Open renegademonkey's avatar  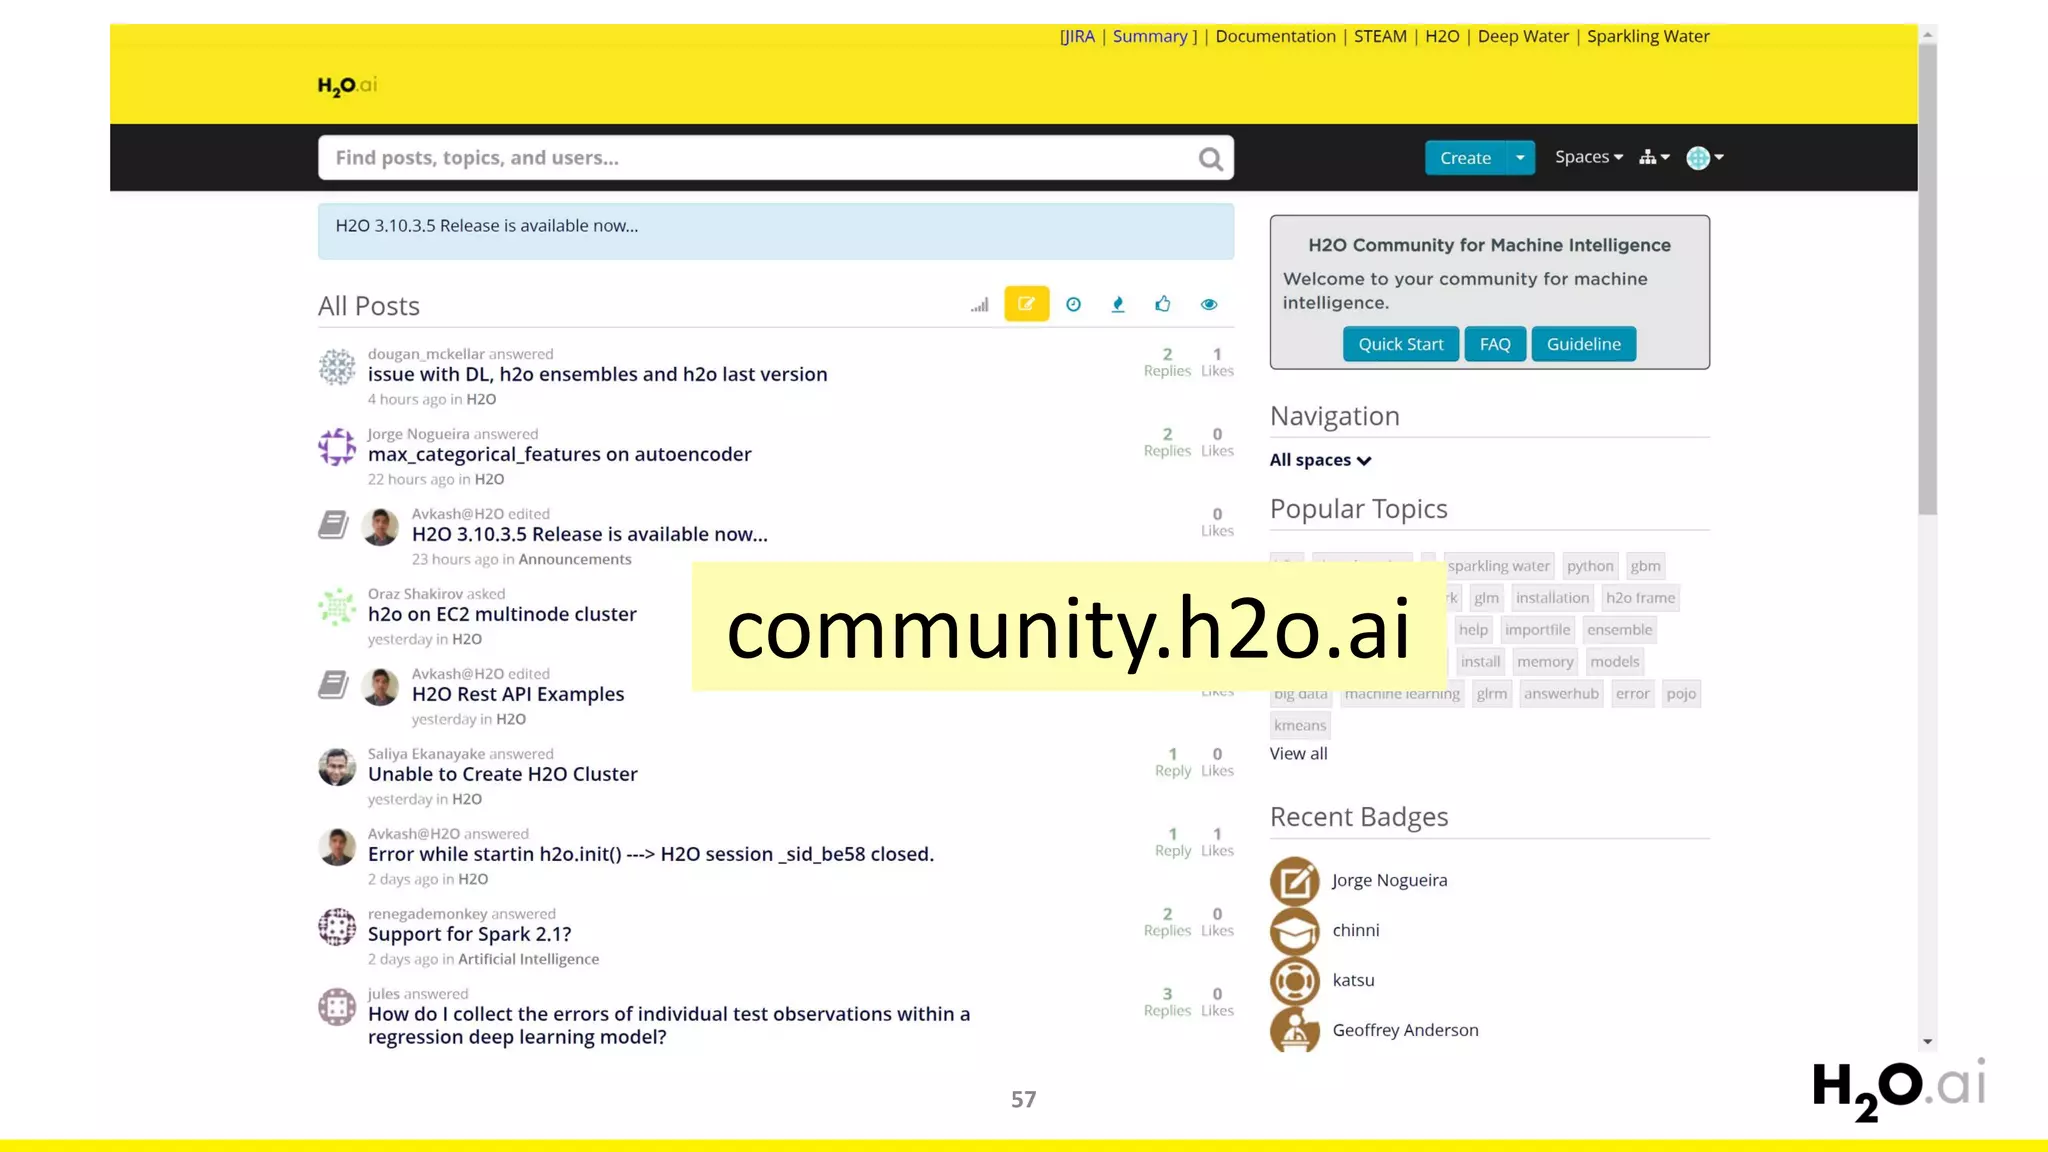(337, 927)
